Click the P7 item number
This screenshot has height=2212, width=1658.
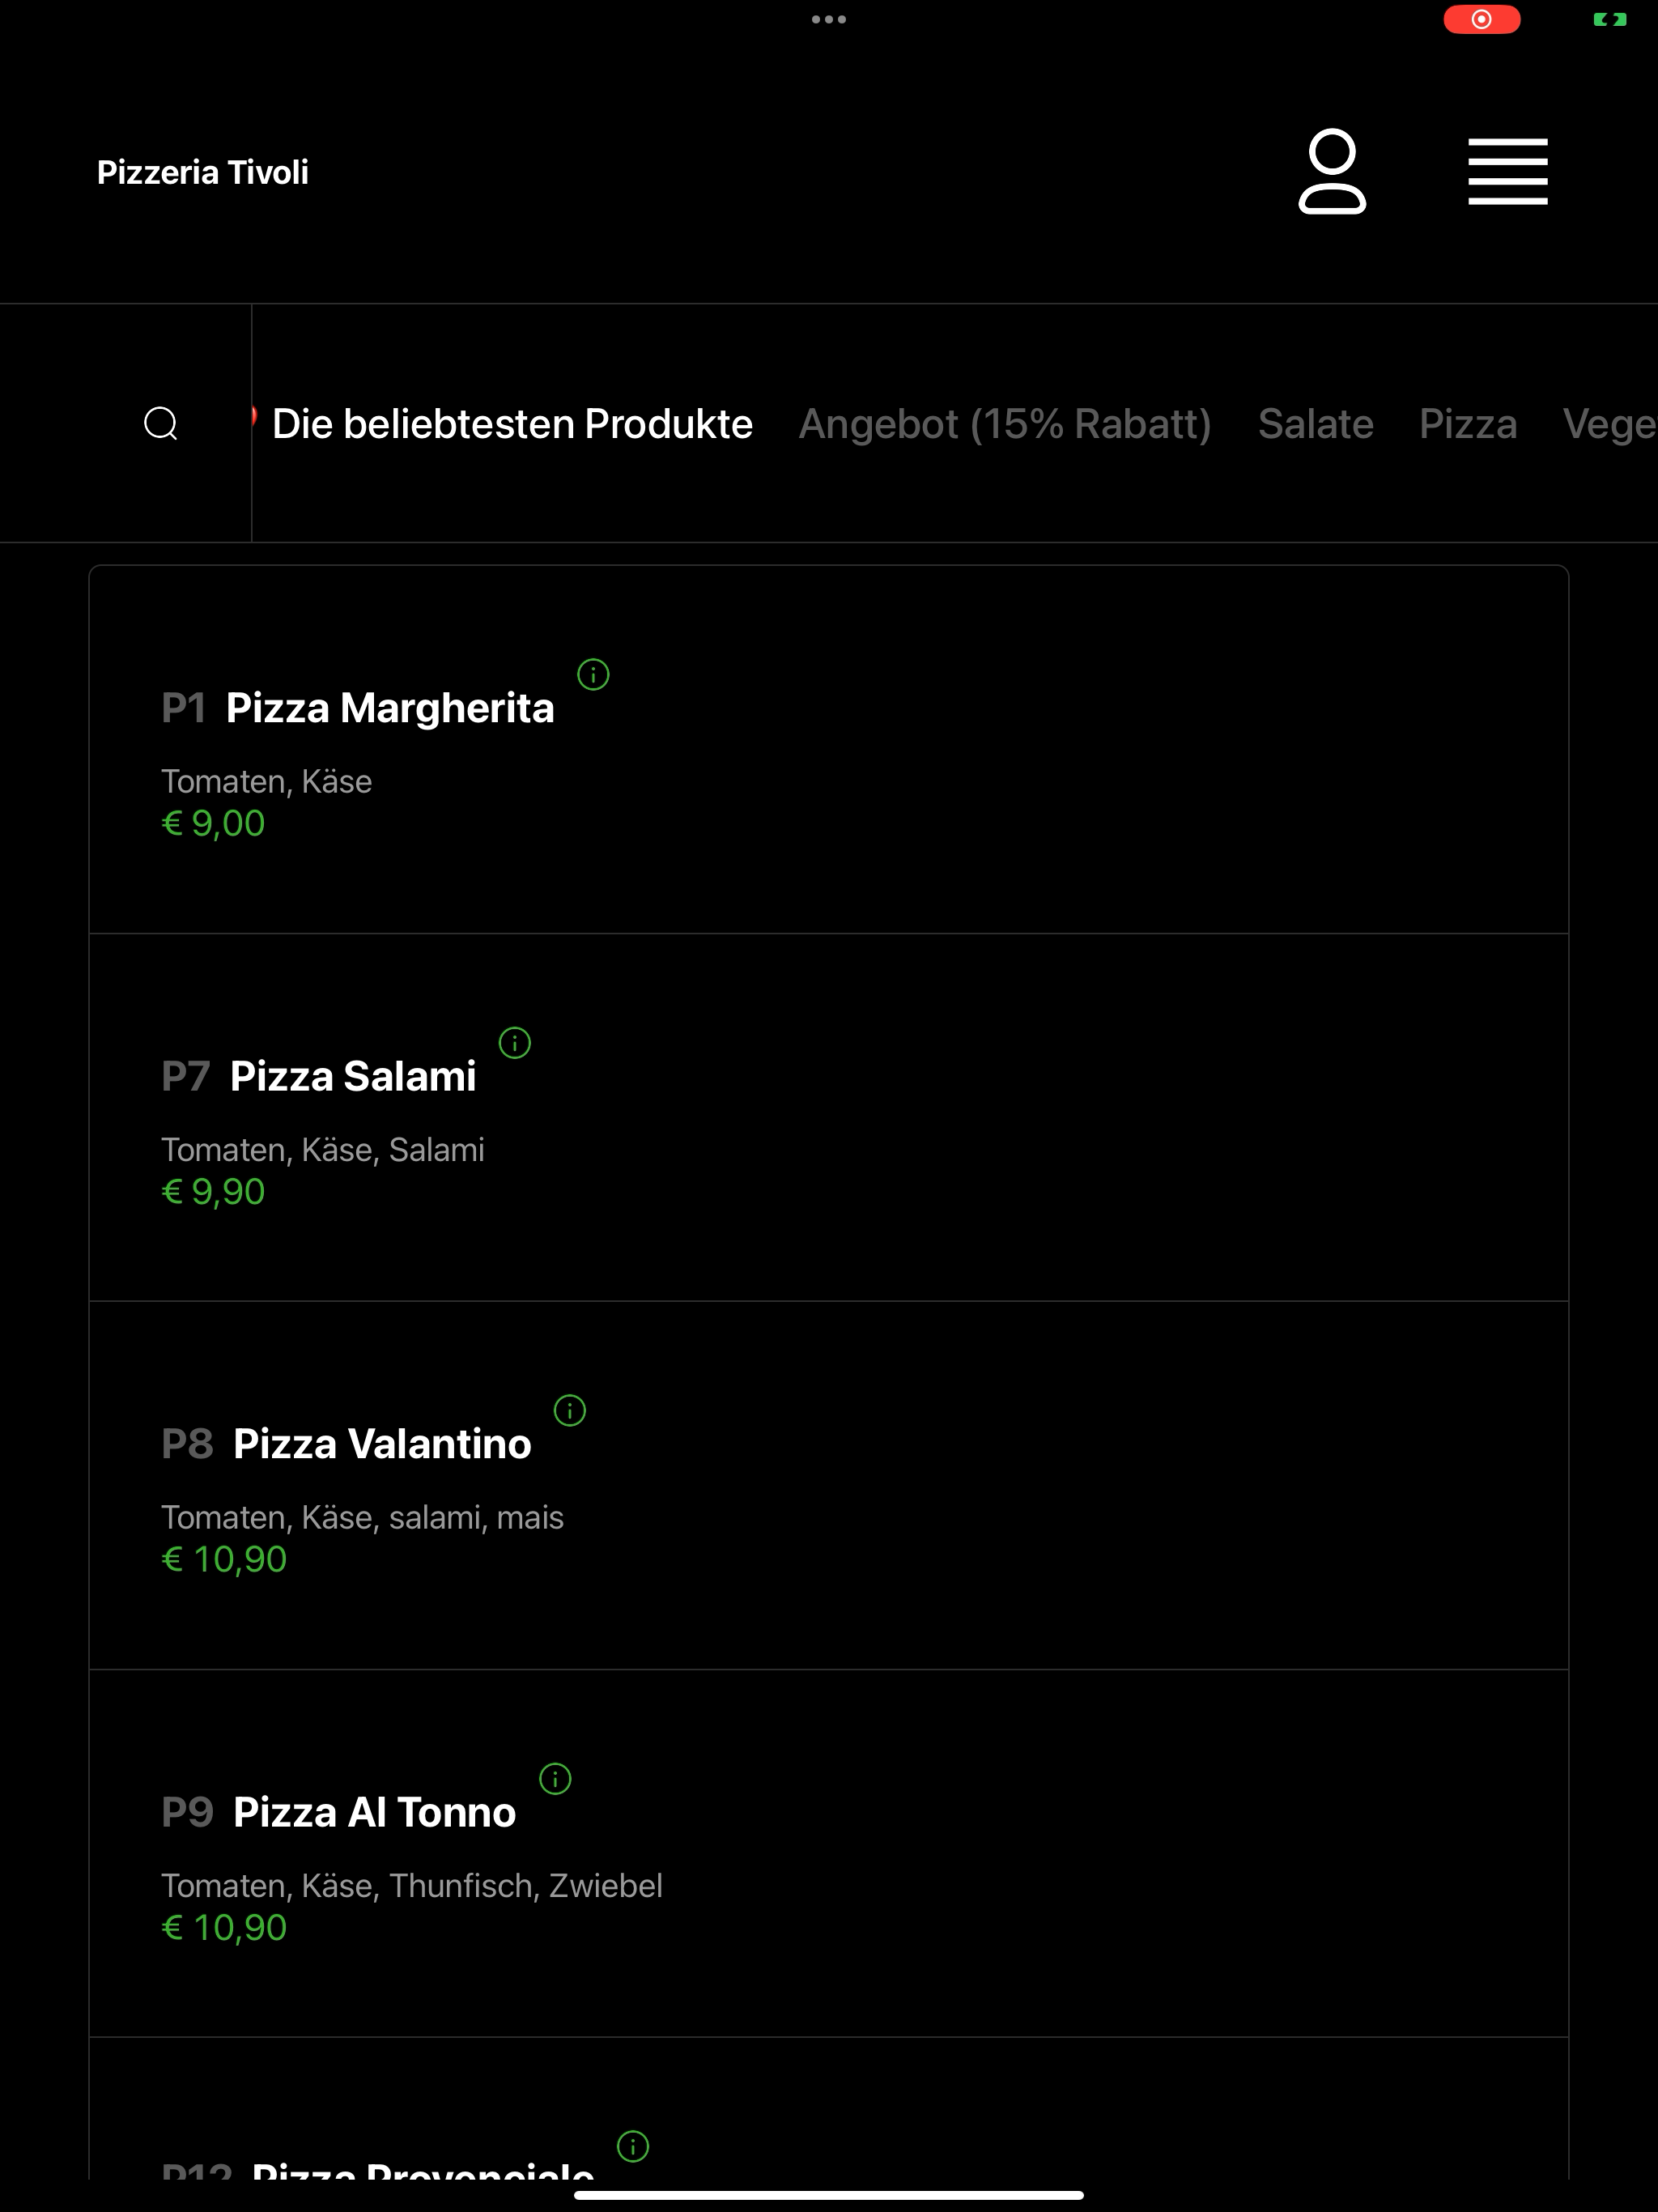pos(185,1076)
